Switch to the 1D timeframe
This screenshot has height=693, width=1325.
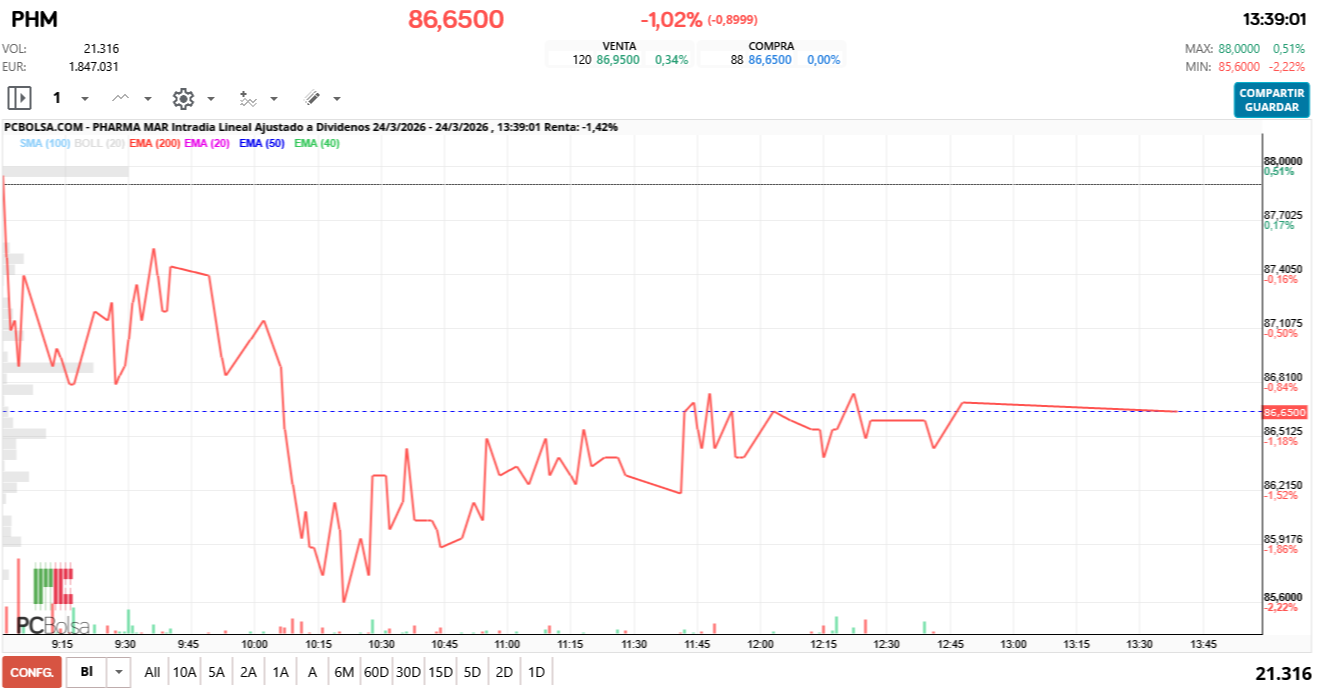pyautogui.click(x=535, y=673)
